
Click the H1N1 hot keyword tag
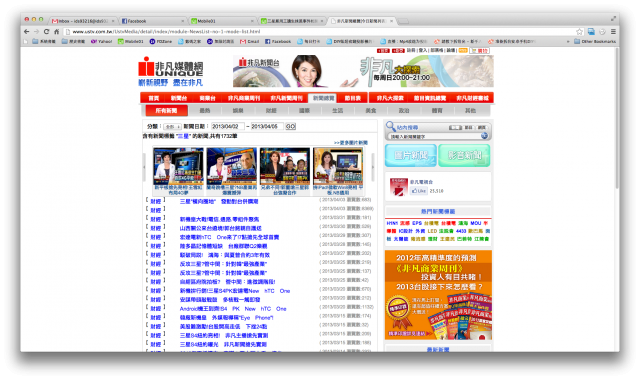392,223
